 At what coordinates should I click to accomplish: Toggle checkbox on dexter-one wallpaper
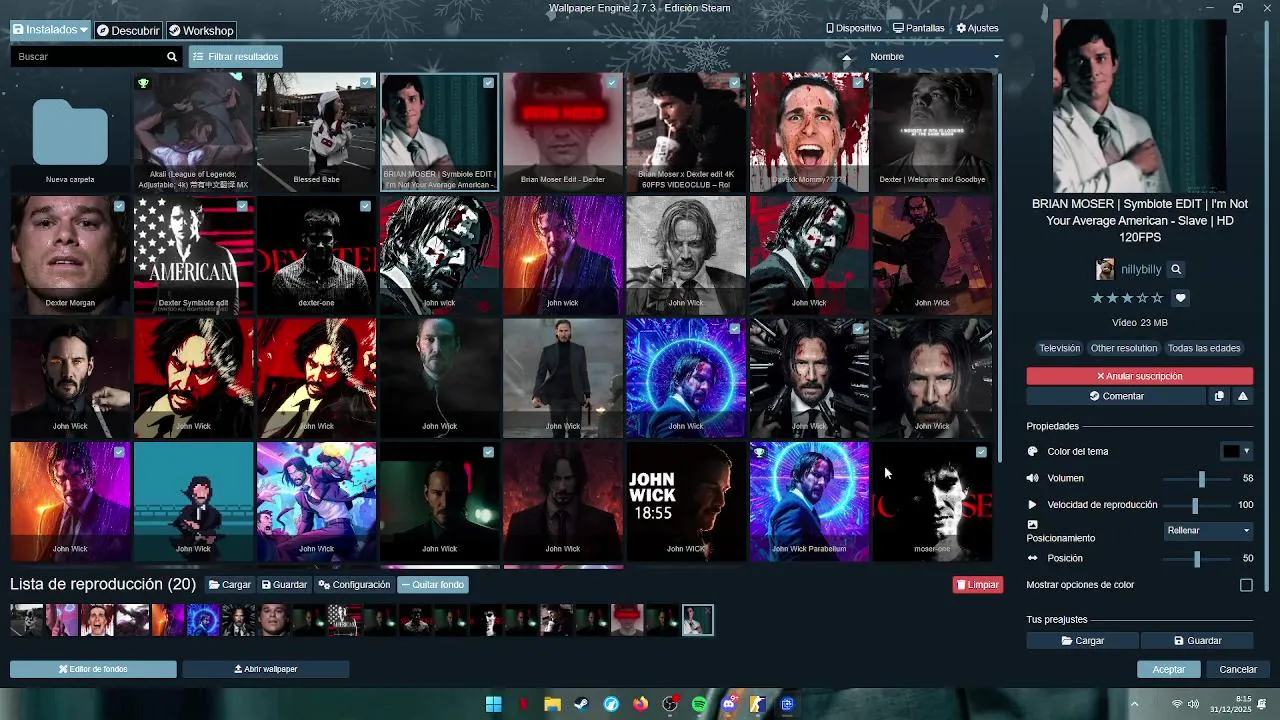click(365, 206)
